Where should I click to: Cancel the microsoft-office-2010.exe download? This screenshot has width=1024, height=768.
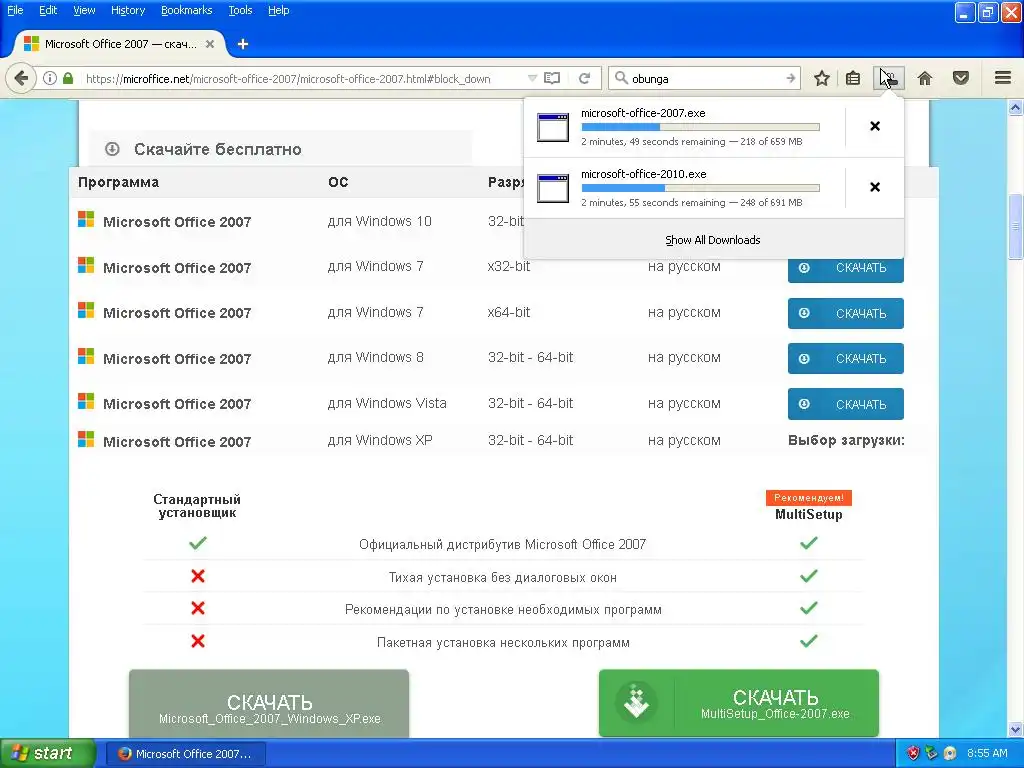pyautogui.click(x=875, y=187)
